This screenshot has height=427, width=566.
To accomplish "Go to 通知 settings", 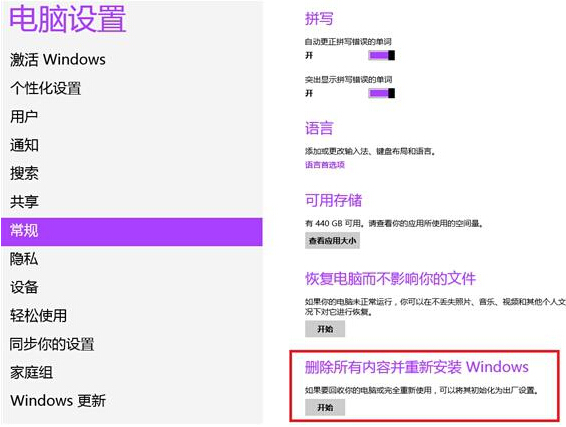I will pos(24,145).
